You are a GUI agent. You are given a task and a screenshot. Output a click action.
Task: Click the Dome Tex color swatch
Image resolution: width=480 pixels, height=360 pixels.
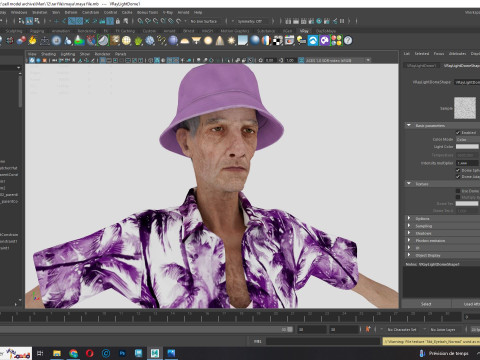coord(467,204)
